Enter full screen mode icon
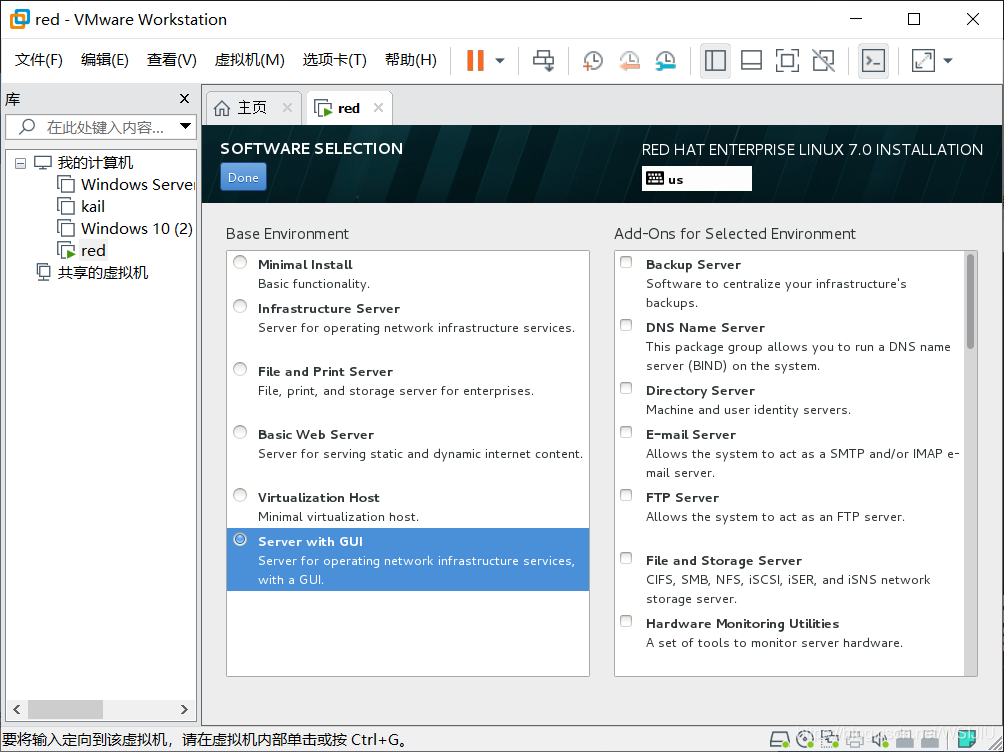The width and height of the screenshot is (1004, 752). tap(787, 60)
